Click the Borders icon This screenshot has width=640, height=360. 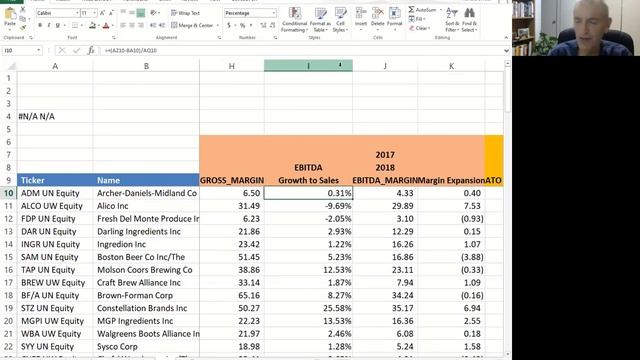(75, 25)
